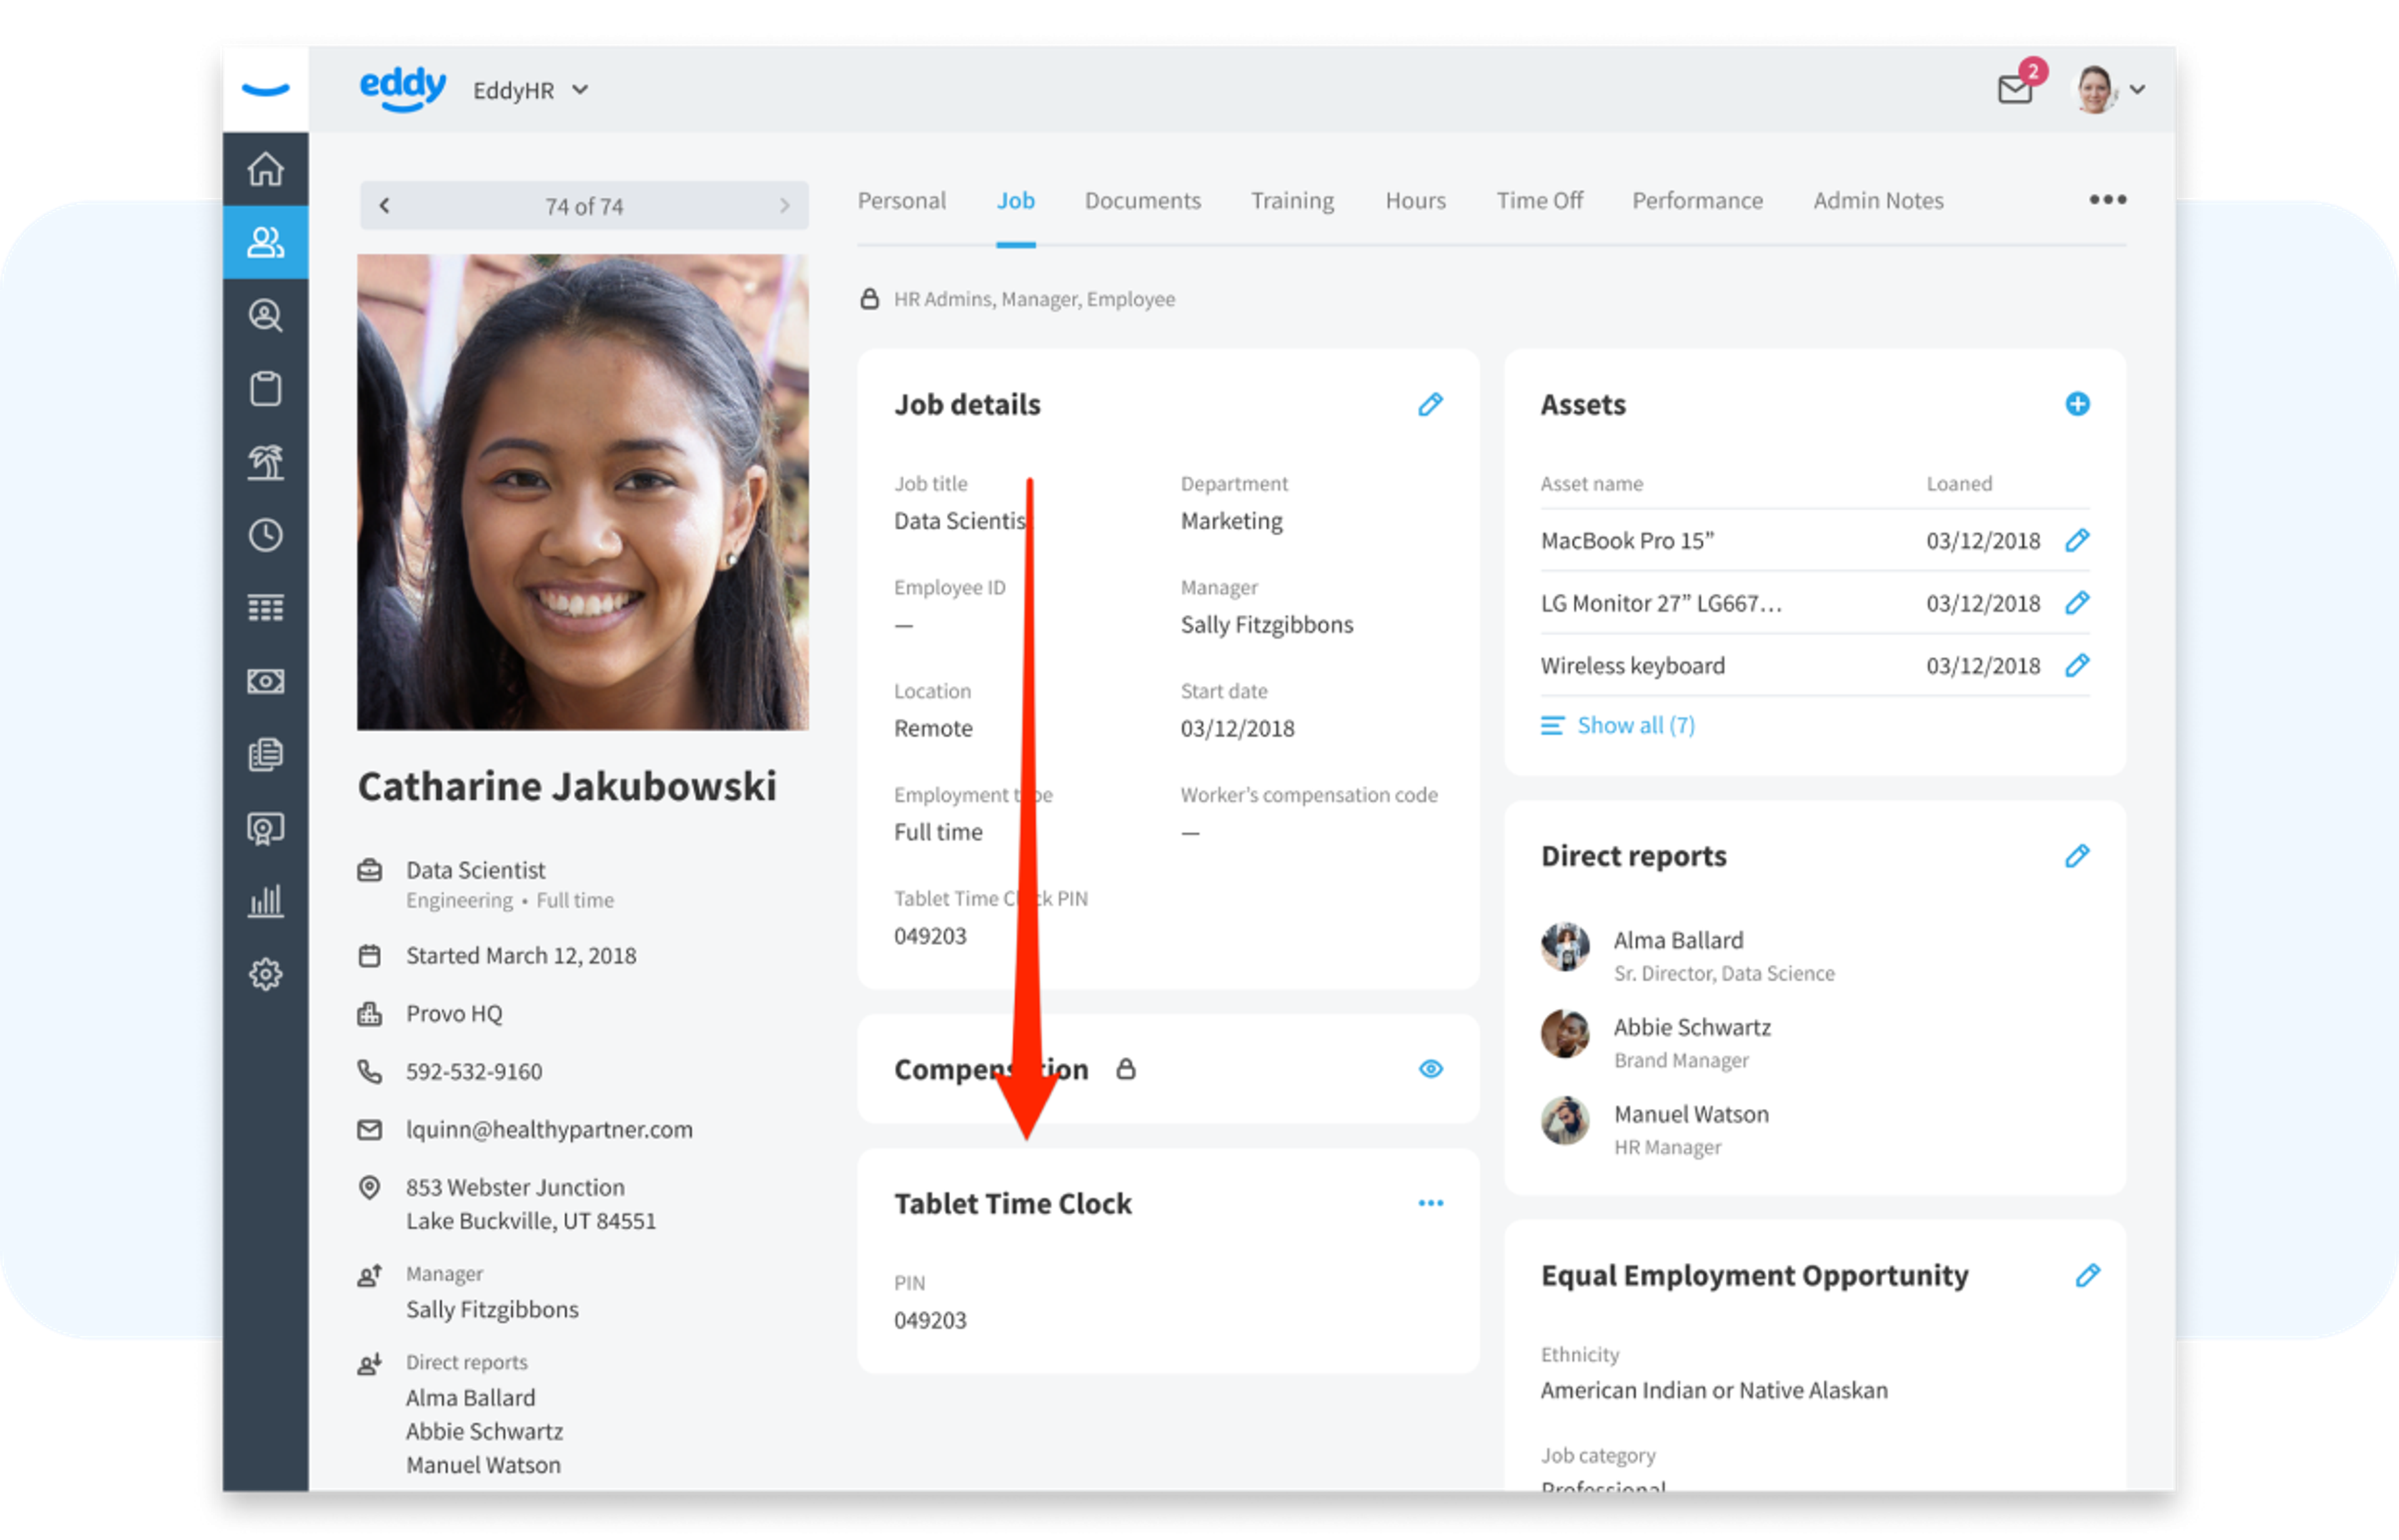2399x1540 pixels.
Task: Click the Provo HQ location
Action: 454,1013
